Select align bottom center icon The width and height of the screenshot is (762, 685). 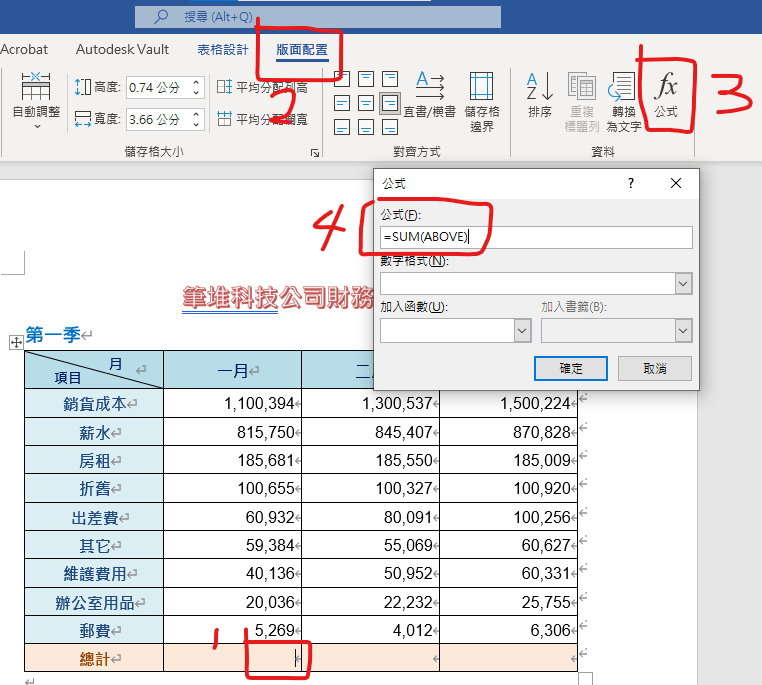pyautogui.click(x=366, y=127)
